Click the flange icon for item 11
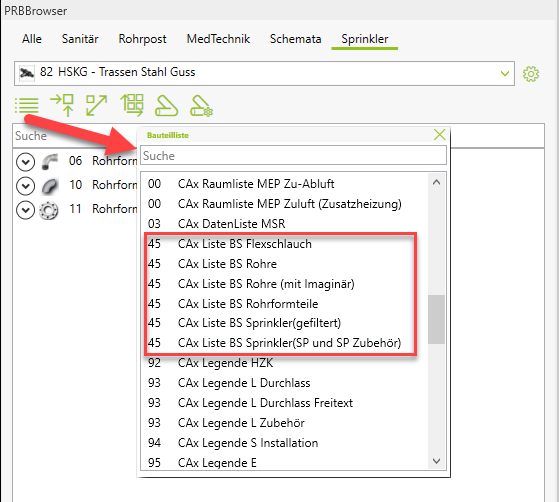The height and width of the screenshot is (502, 559). pyautogui.click(x=48, y=210)
